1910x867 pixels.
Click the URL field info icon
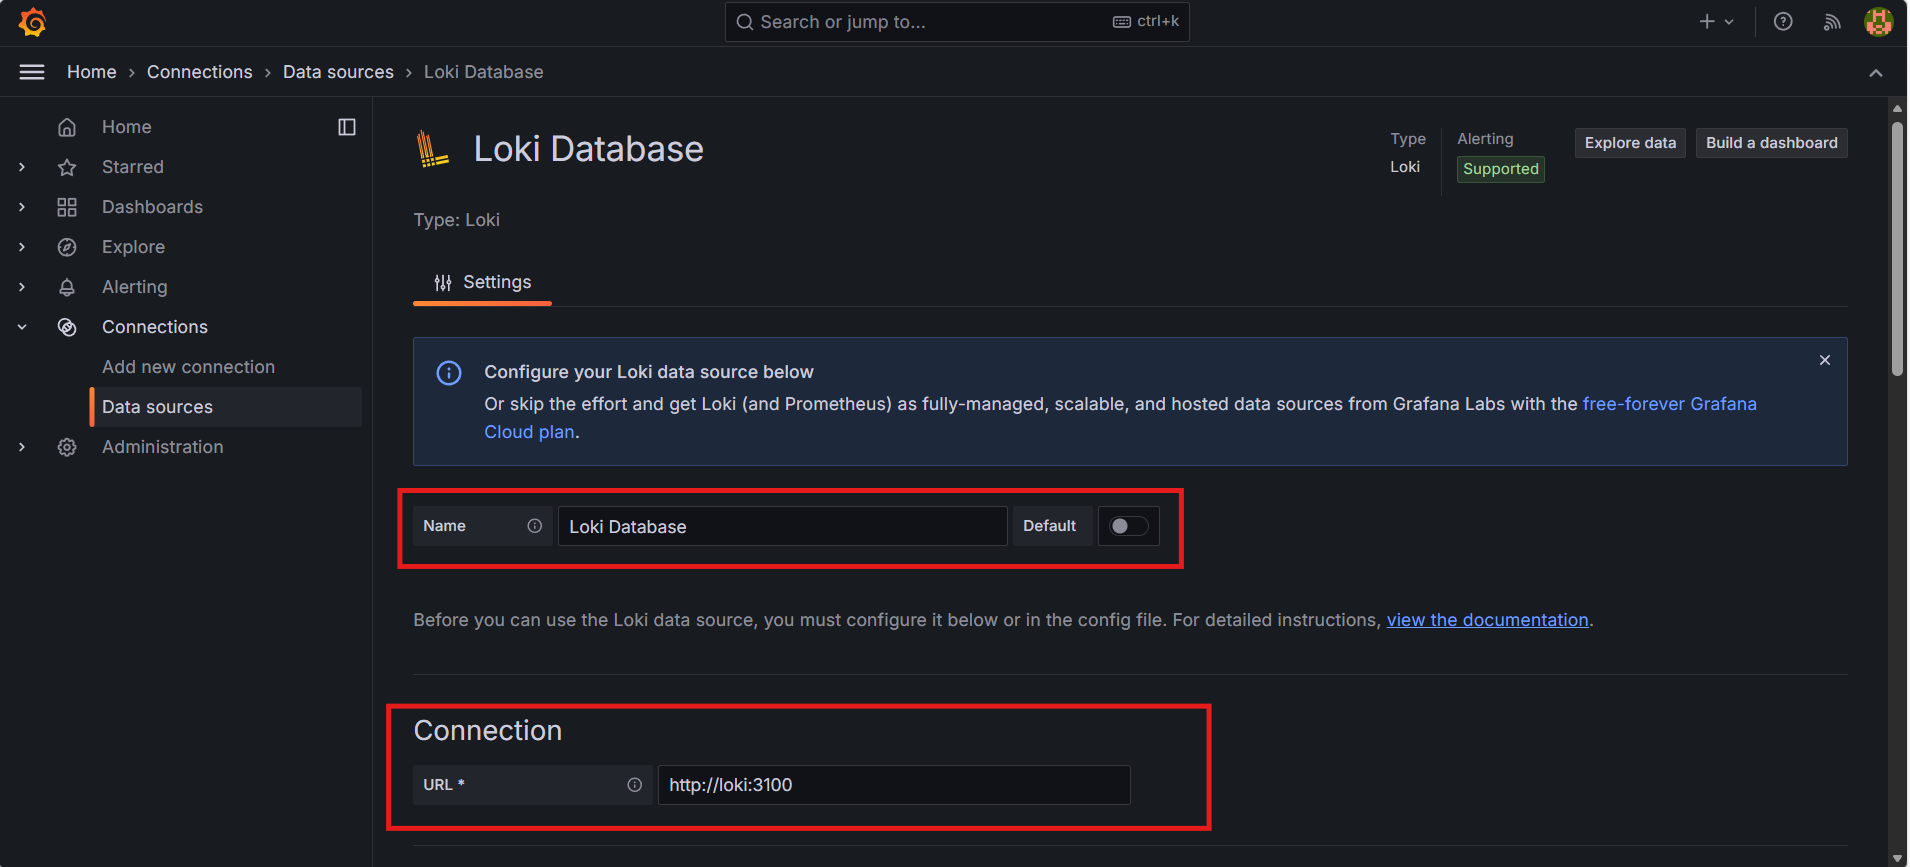pyautogui.click(x=634, y=785)
